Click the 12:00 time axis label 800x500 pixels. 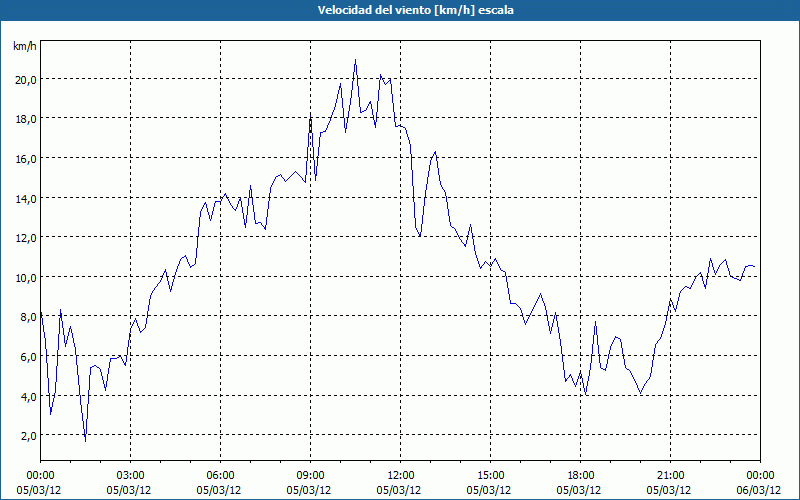click(401, 475)
